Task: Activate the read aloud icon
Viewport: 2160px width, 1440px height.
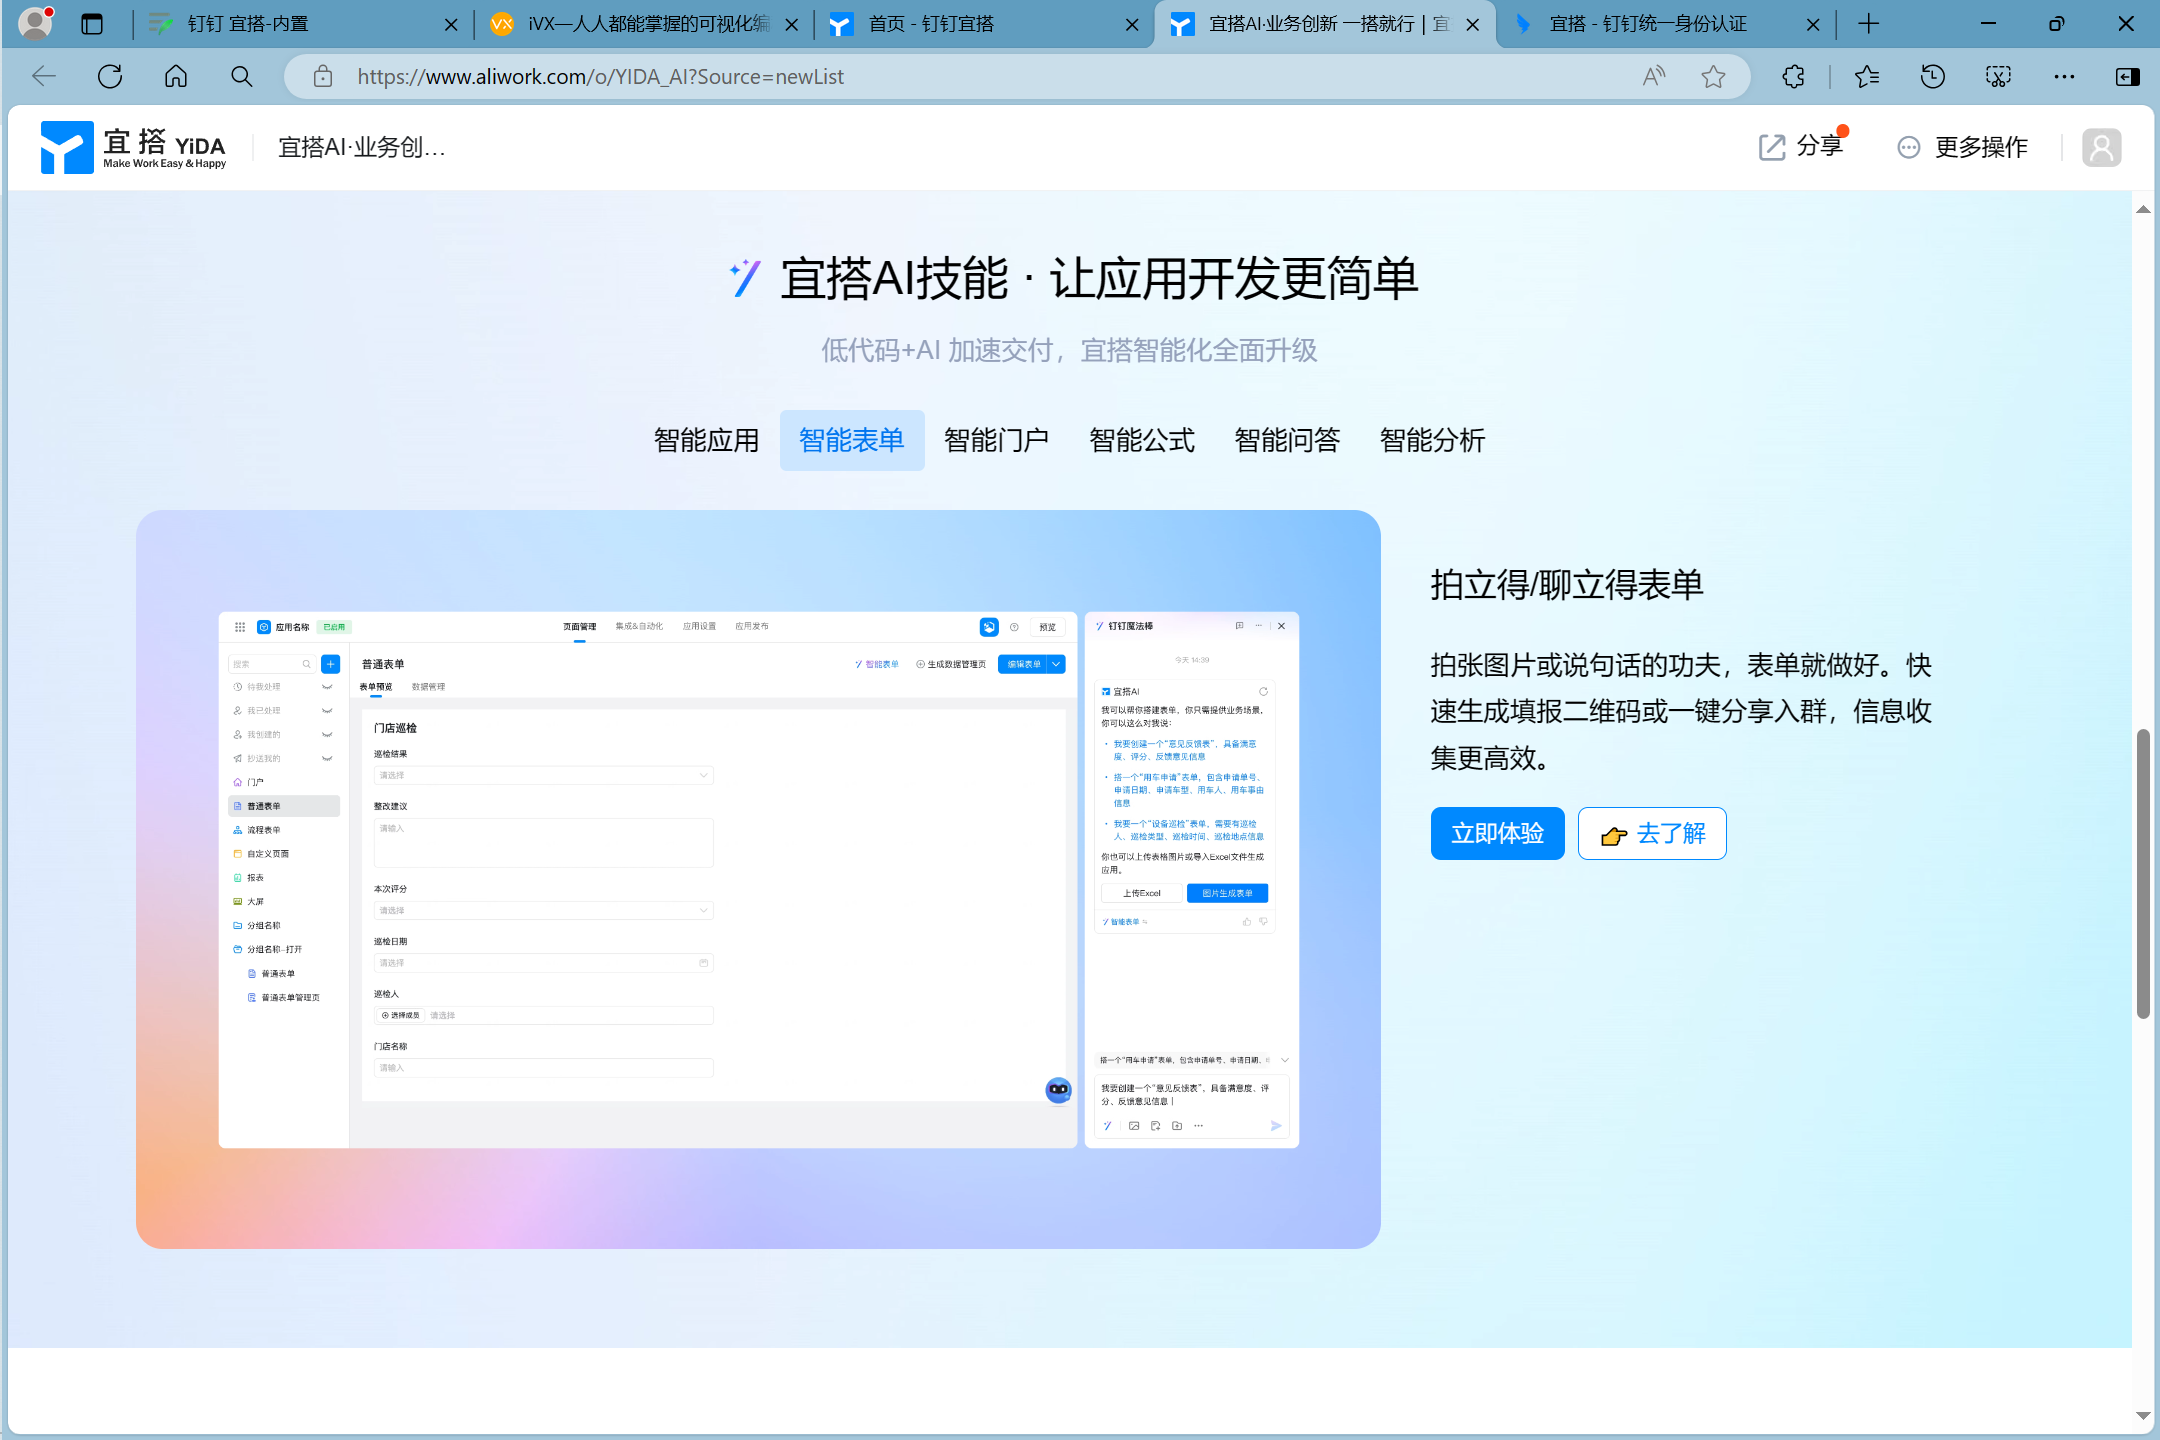Action: click(x=1654, y=76)
